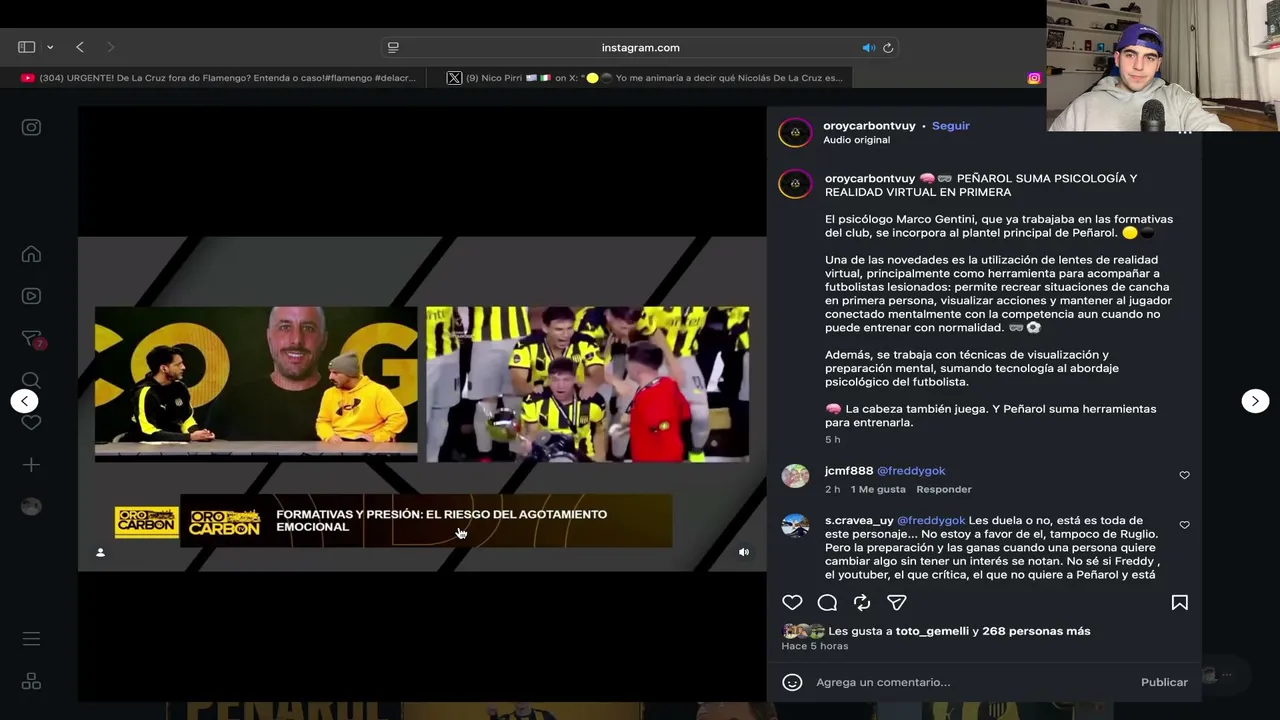The width and height of the screenshot is (1280, 720).
Task: Open toto_gemelli profile from likes line
Action: click(x=932, y=631)
